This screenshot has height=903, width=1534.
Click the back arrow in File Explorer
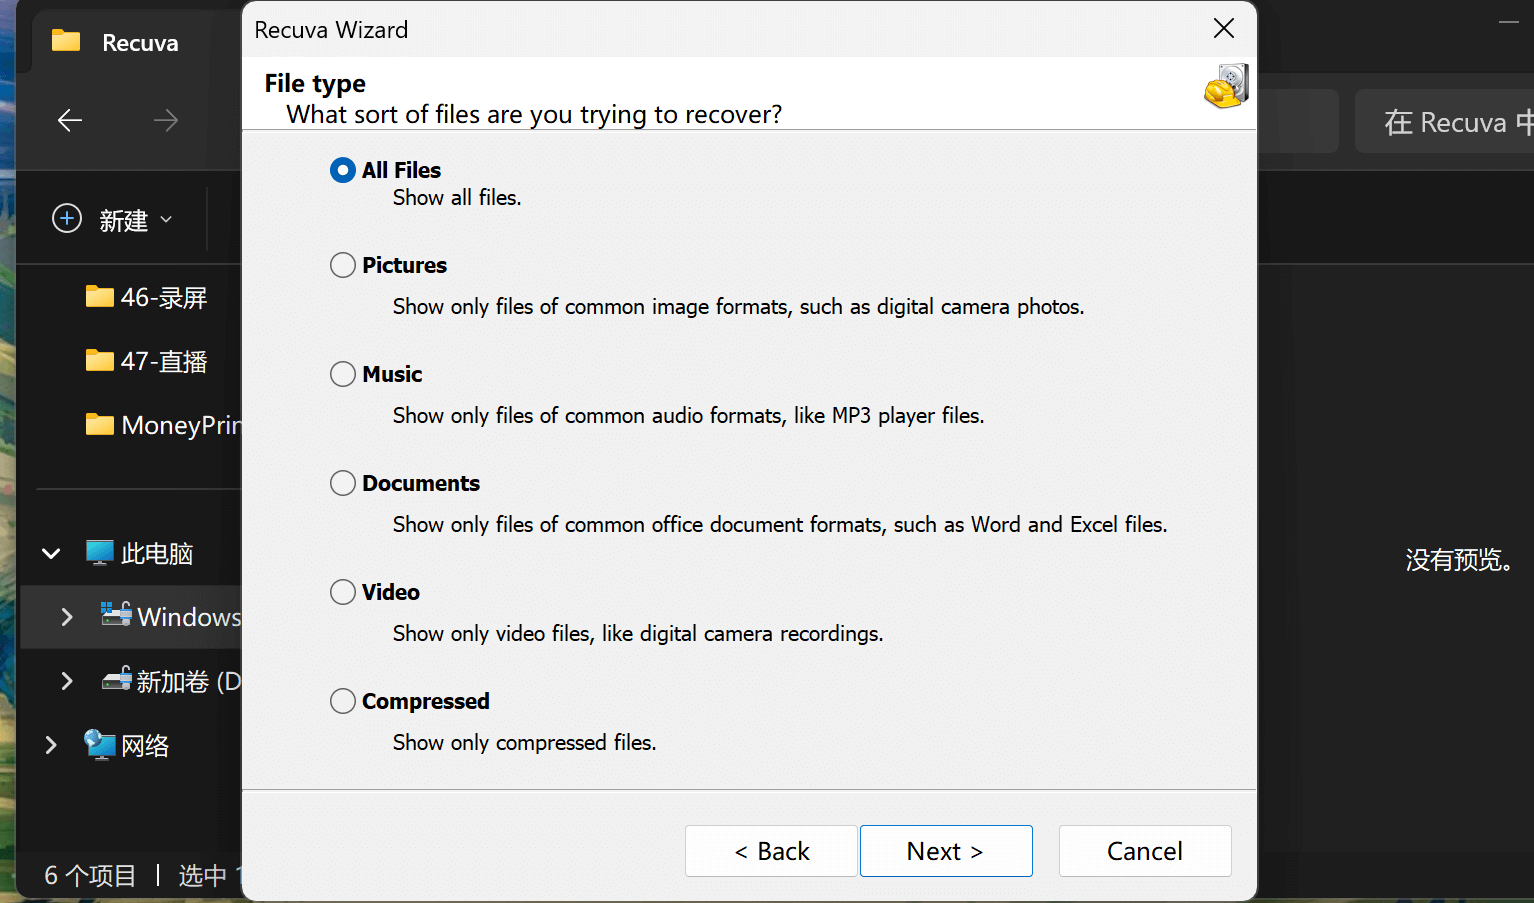(x=70, y=121)
